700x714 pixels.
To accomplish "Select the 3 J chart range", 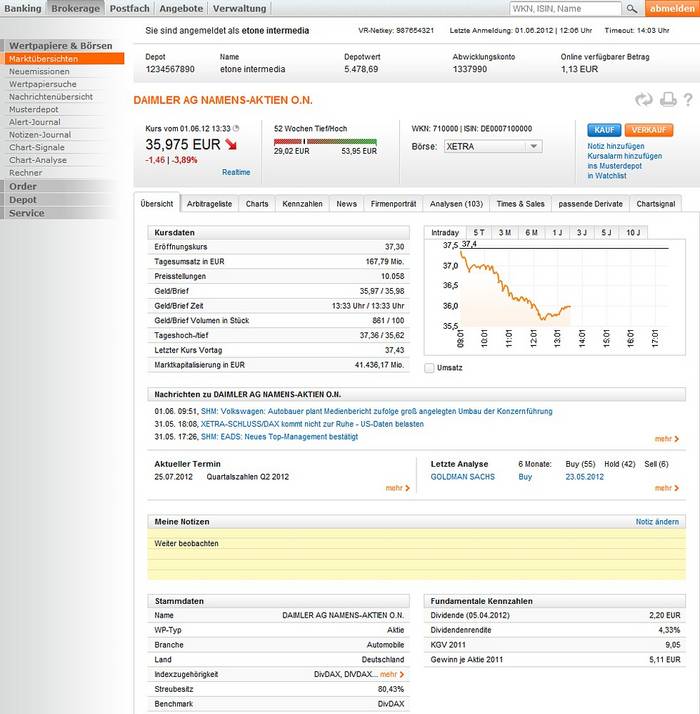I will (582, 233).
